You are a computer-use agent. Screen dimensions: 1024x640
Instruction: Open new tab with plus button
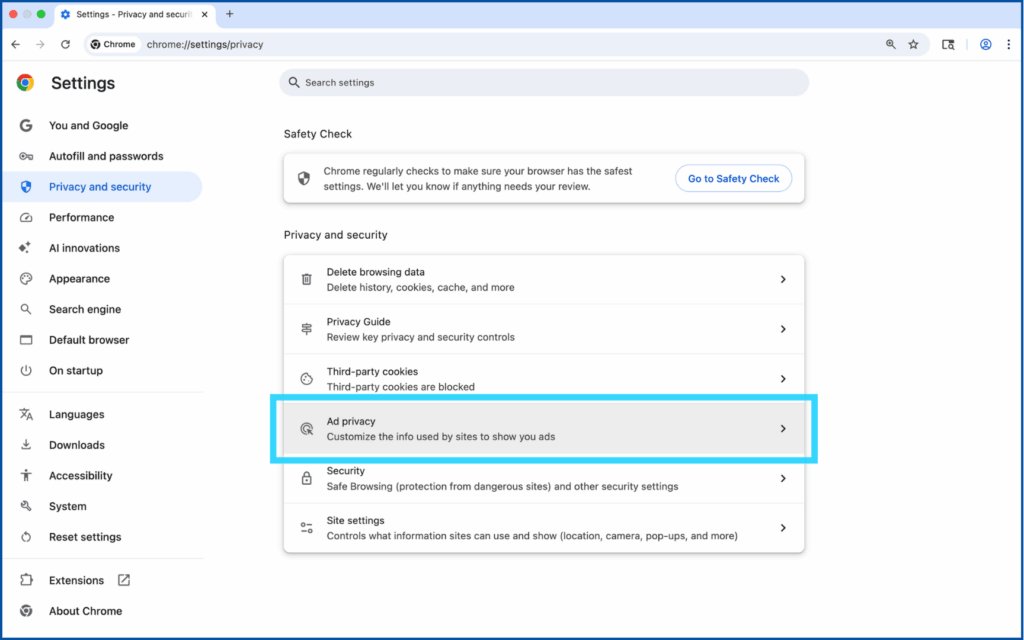point(230,14)
